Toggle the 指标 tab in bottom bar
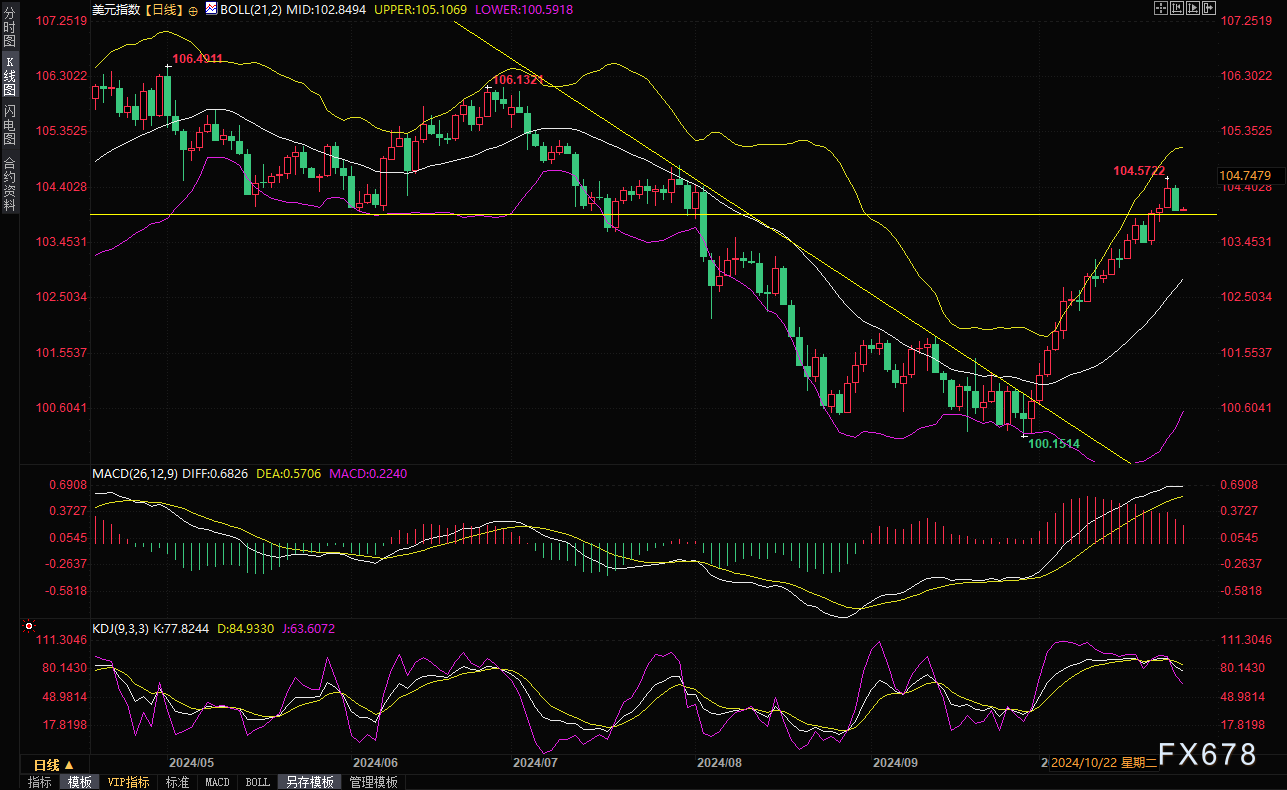1287x790 pixels. (x=40, y=782)
